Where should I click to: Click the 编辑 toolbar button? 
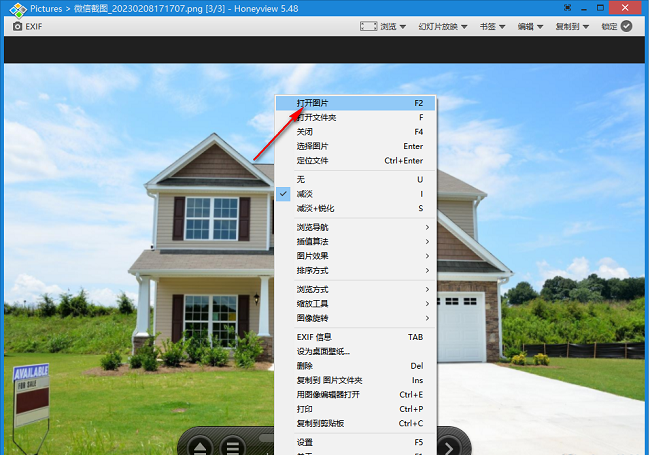click(x=530, y=26)
